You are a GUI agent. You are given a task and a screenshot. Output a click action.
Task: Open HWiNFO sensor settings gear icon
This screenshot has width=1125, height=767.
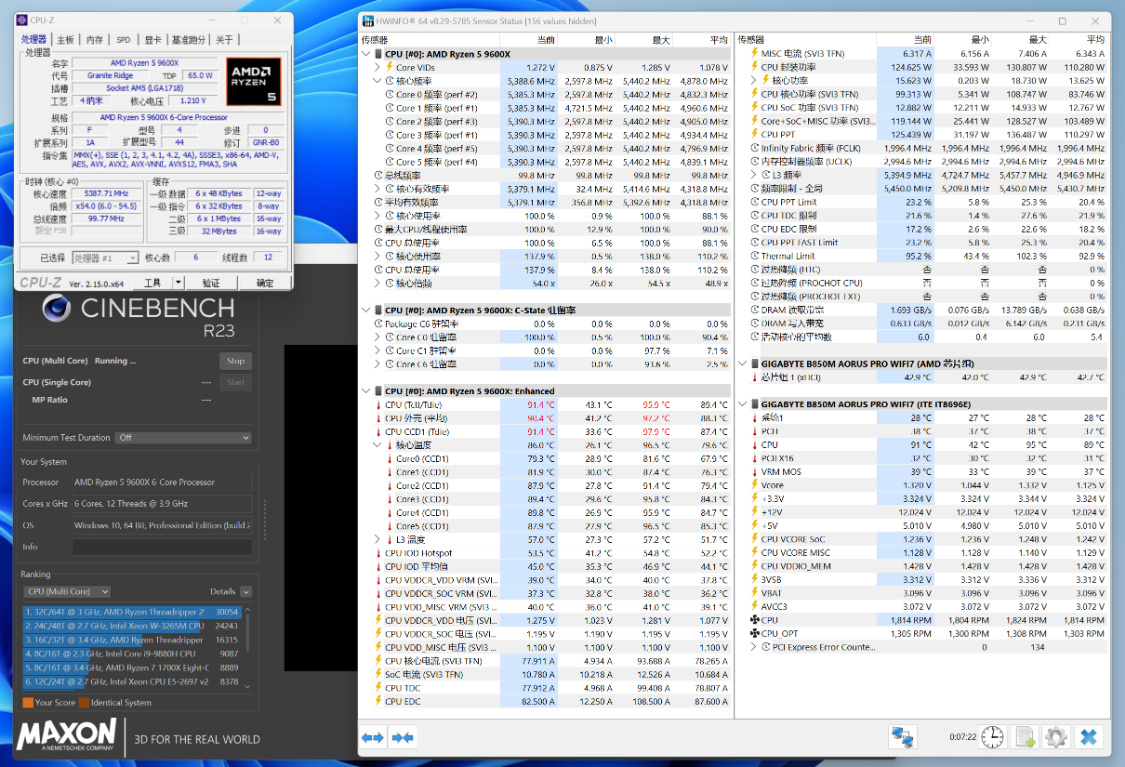tap(1056, 737)
